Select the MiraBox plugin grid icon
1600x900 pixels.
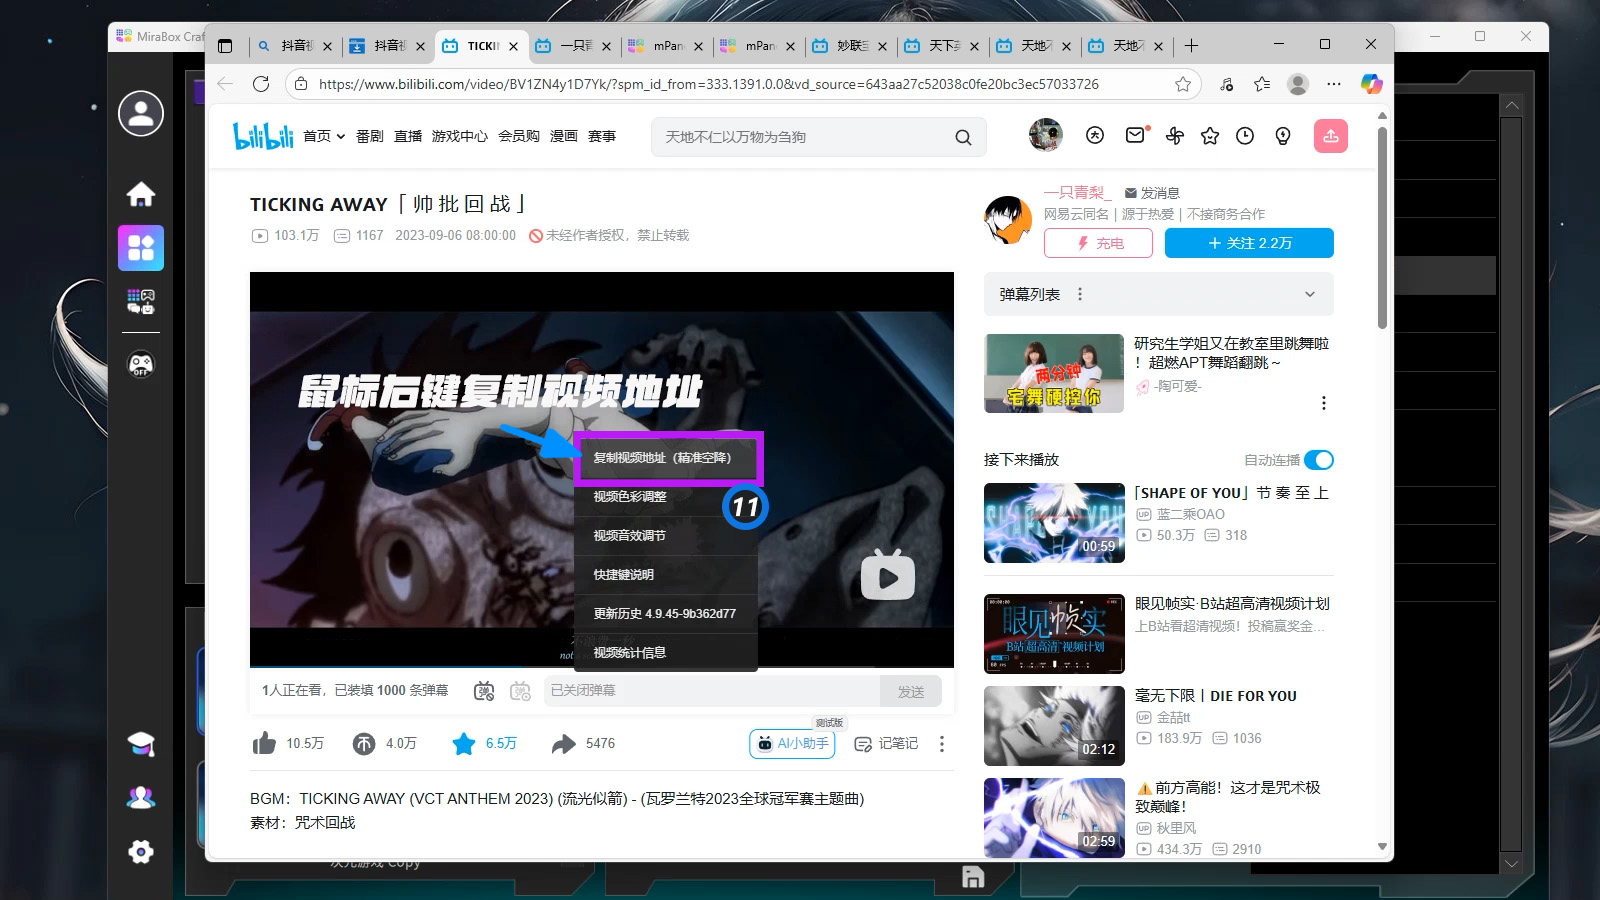[x=141, y=248]
